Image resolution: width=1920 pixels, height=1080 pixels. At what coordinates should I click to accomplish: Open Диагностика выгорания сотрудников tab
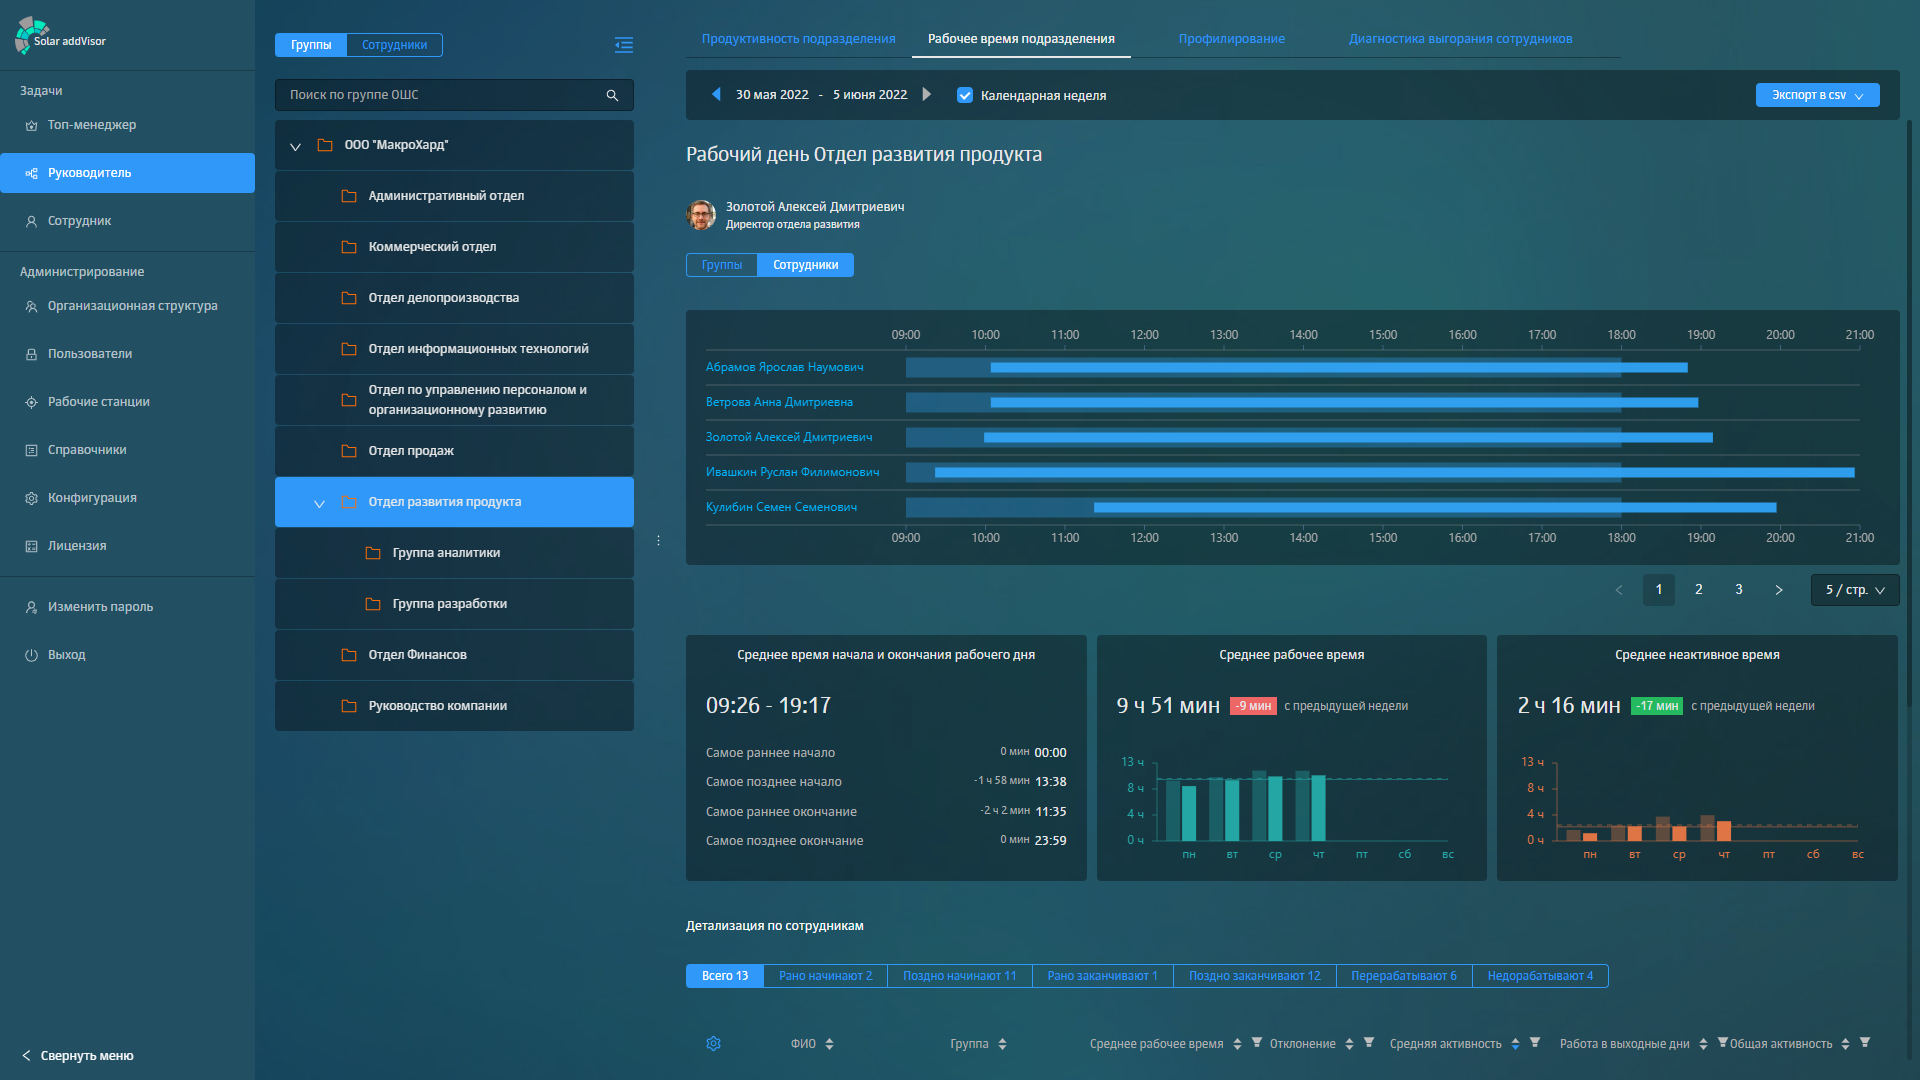[x=1460, y=39]
